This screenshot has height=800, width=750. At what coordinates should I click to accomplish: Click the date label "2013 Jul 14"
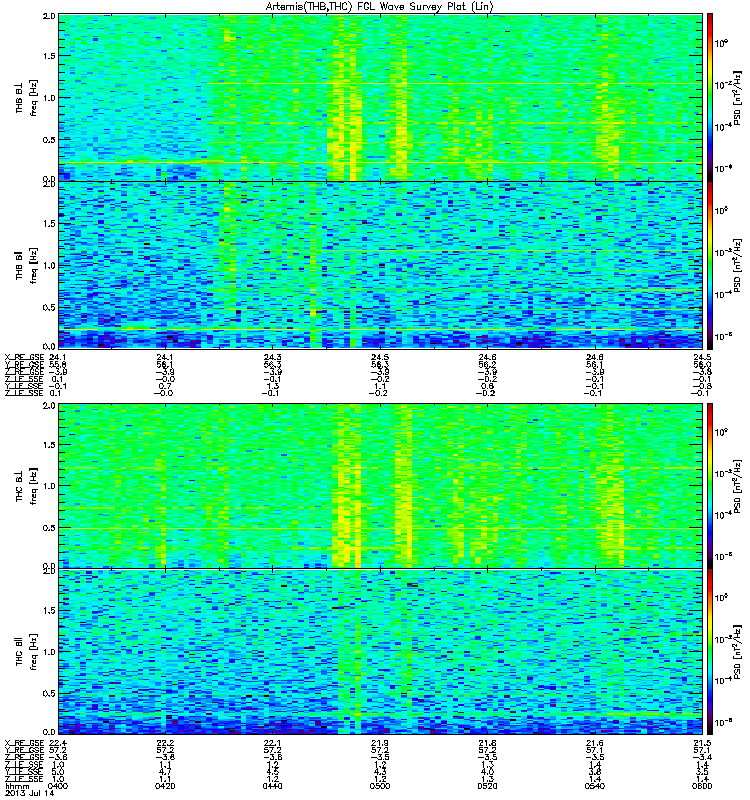click(29, 793)
